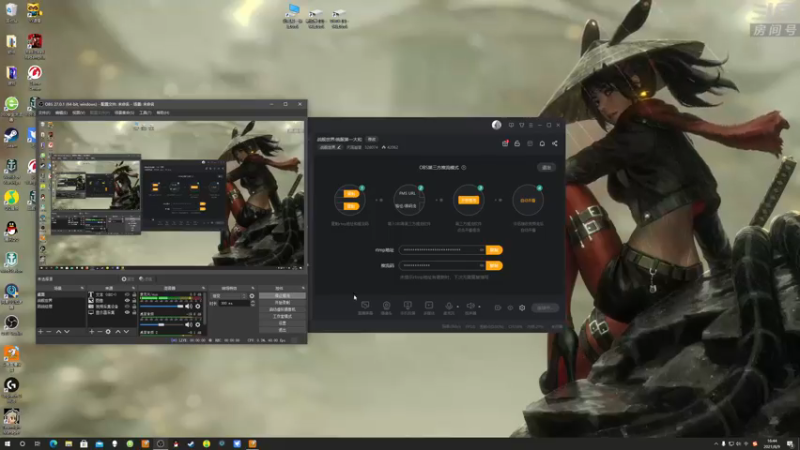This screenshot has width=800, height=450.
Task: Open settings gear of first mixer channel
Action: (x=198, y=306)
